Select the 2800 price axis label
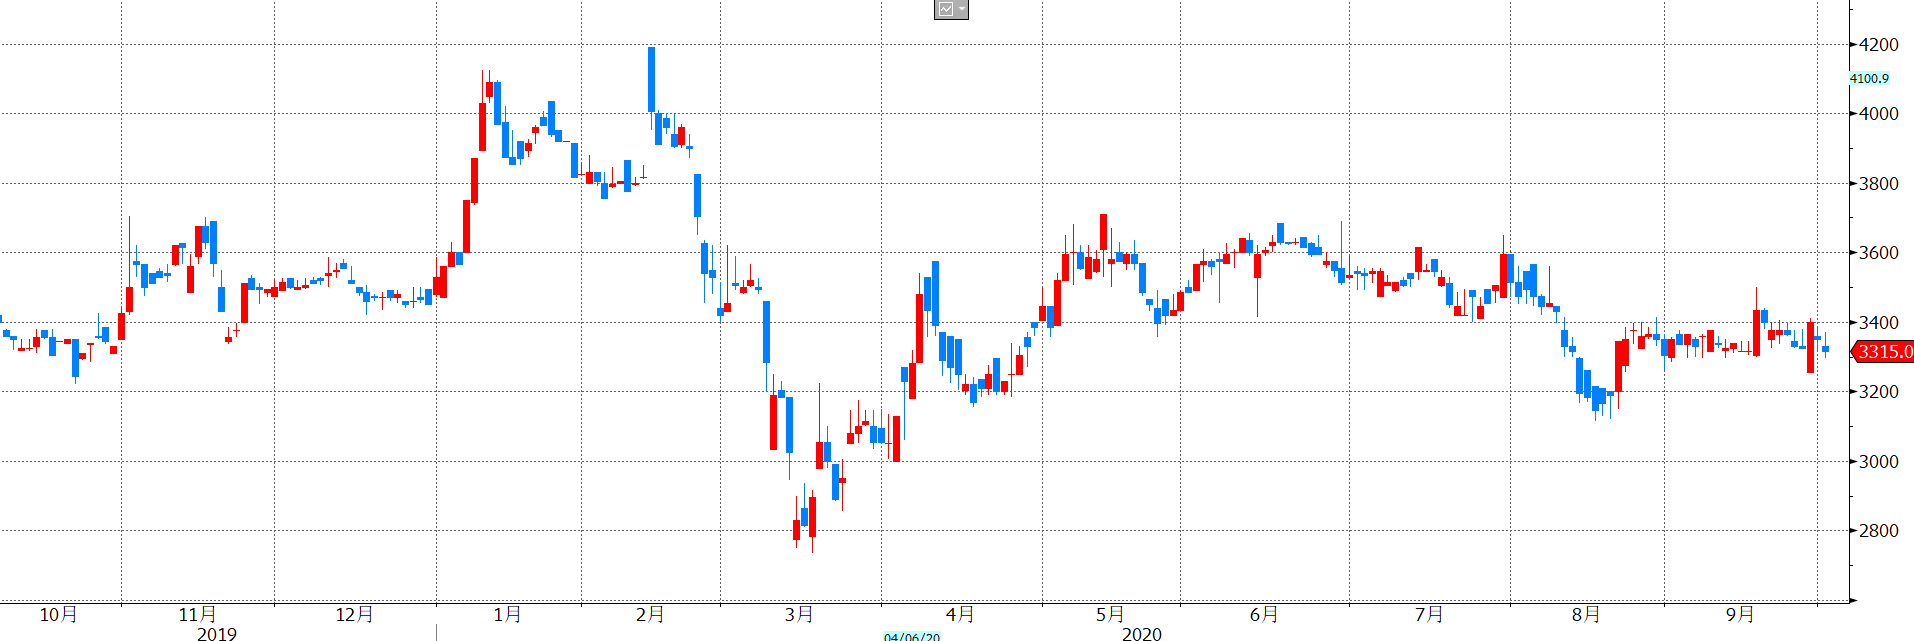This screenshot has height=641, width=1914. click(1878, 530)
